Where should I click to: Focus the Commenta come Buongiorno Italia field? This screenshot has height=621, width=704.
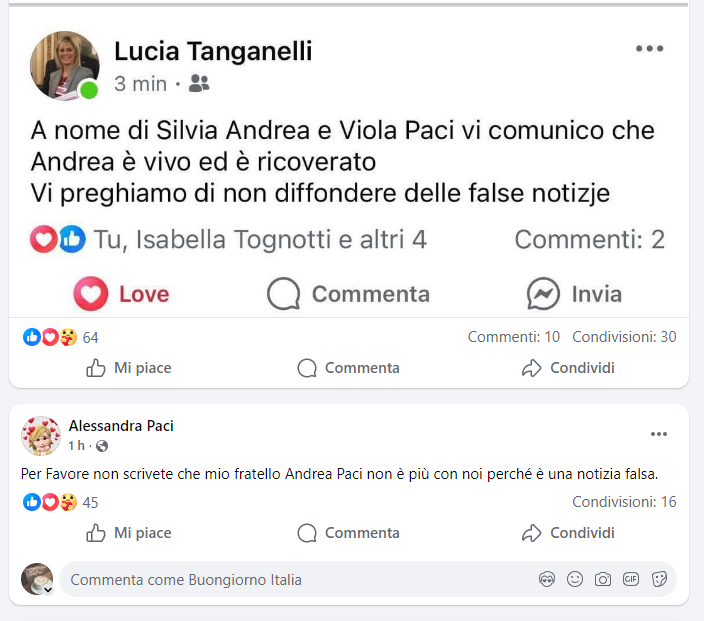tap(290, 580)
